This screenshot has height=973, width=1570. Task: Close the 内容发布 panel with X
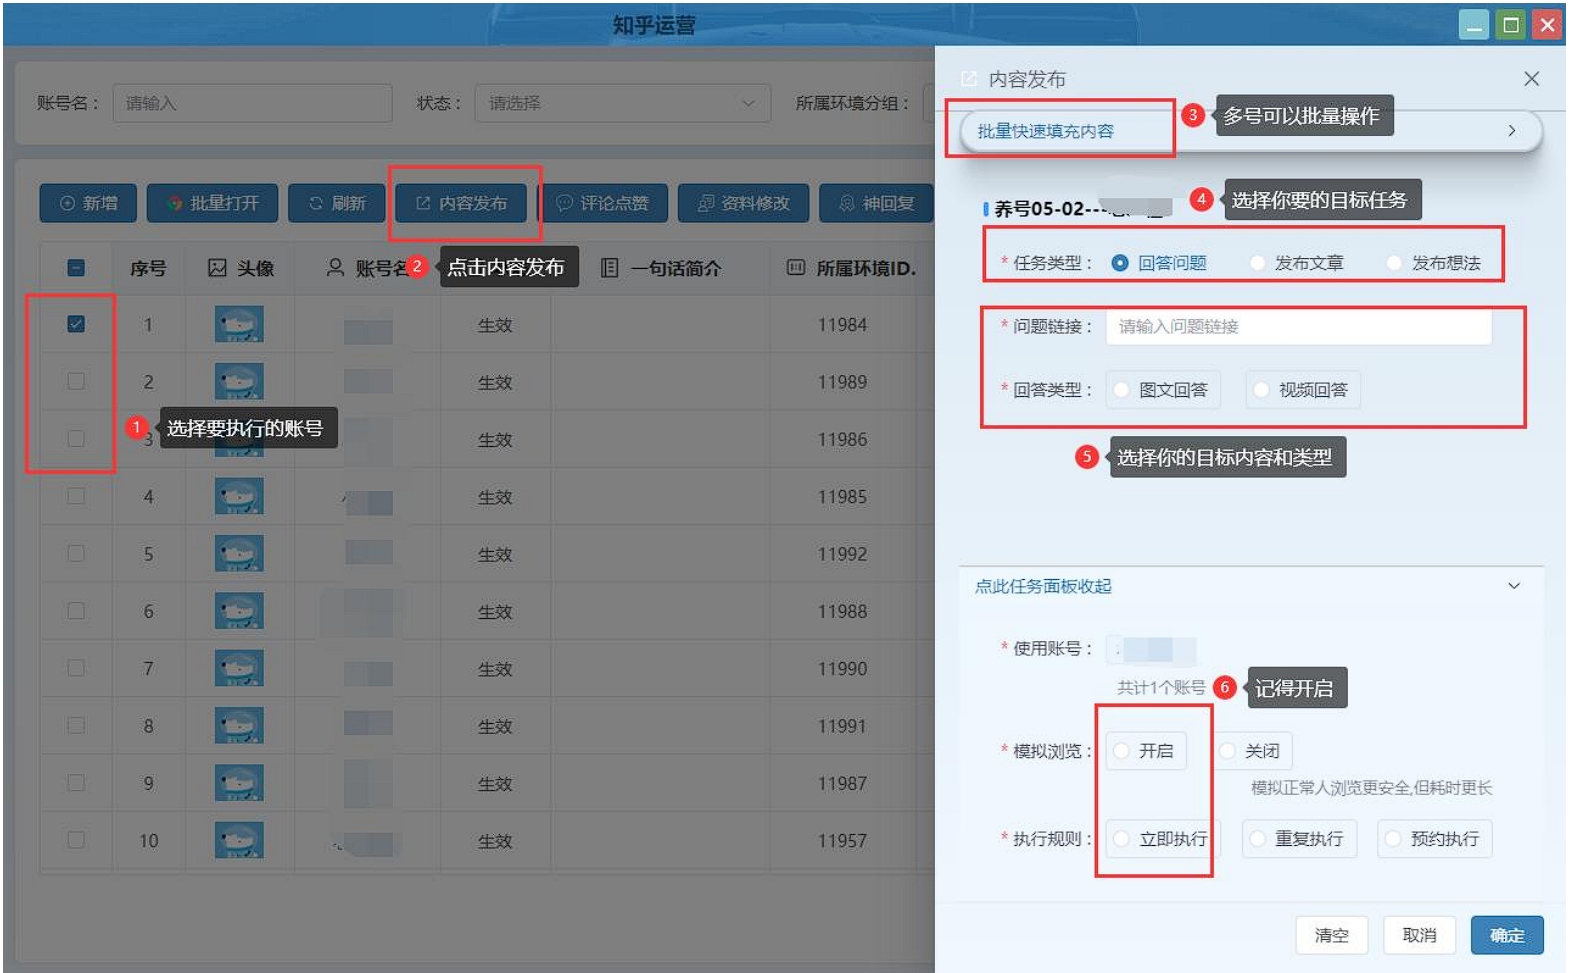point(1531,79)
